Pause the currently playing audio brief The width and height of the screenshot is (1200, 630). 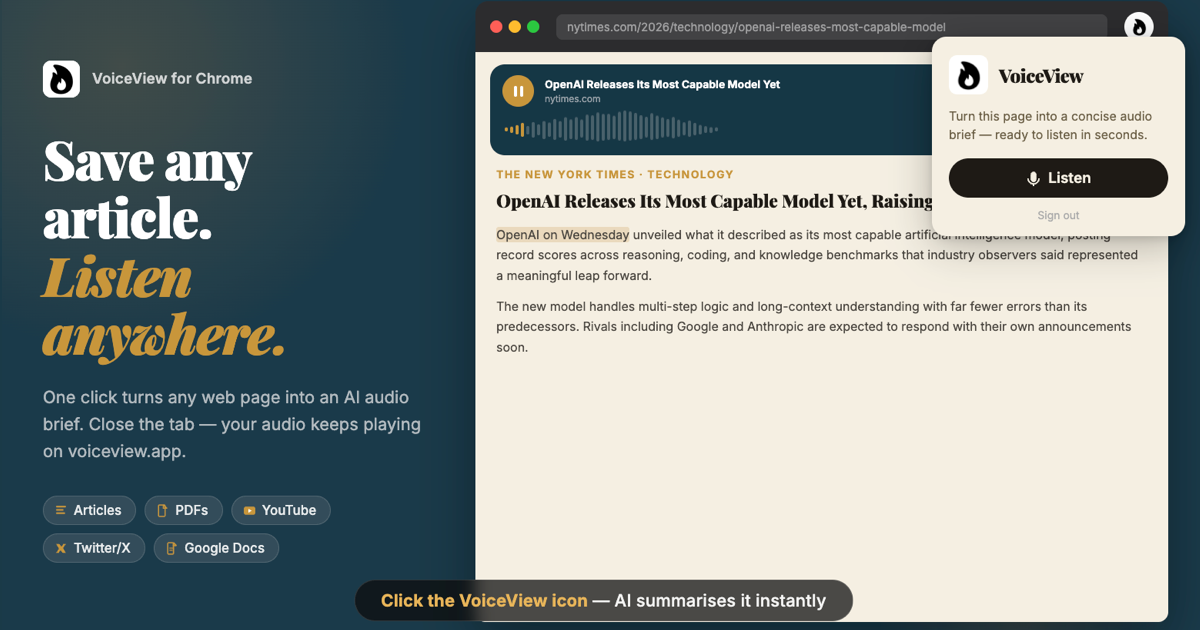pos(519,90)
